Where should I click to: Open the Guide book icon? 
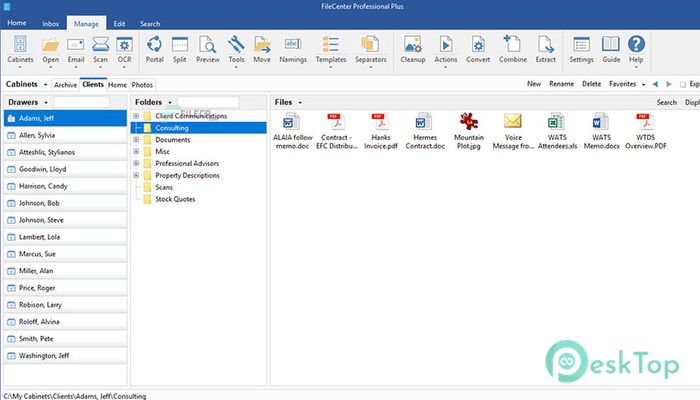coord(611,50)
